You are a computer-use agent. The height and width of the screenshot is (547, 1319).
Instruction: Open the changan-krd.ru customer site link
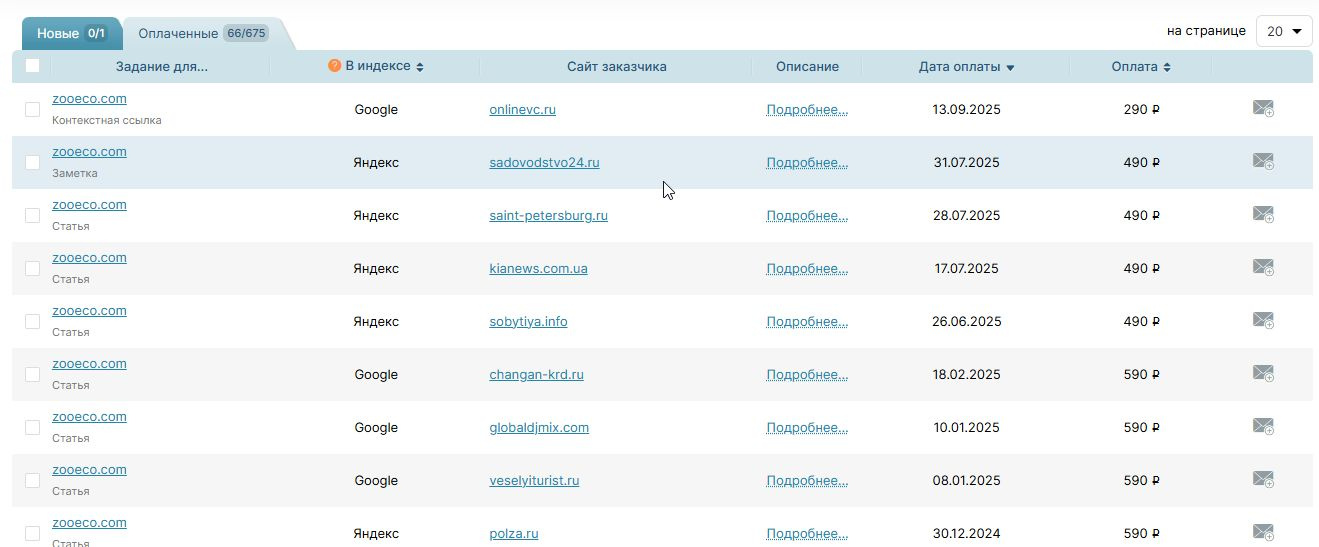[x=536, y=374]
